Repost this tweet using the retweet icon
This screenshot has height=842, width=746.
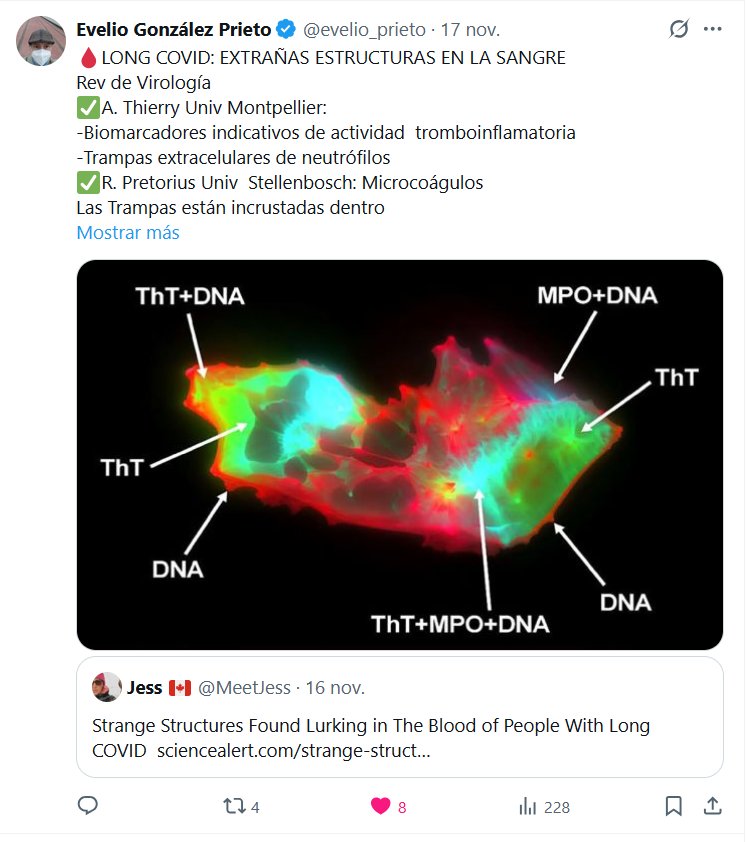(x=234, y=806)
